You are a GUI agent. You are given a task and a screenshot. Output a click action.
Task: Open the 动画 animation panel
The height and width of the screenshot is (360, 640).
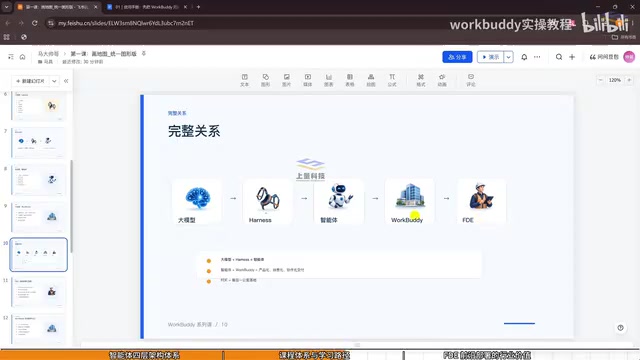pyautogui.click(x=442, y=80)
